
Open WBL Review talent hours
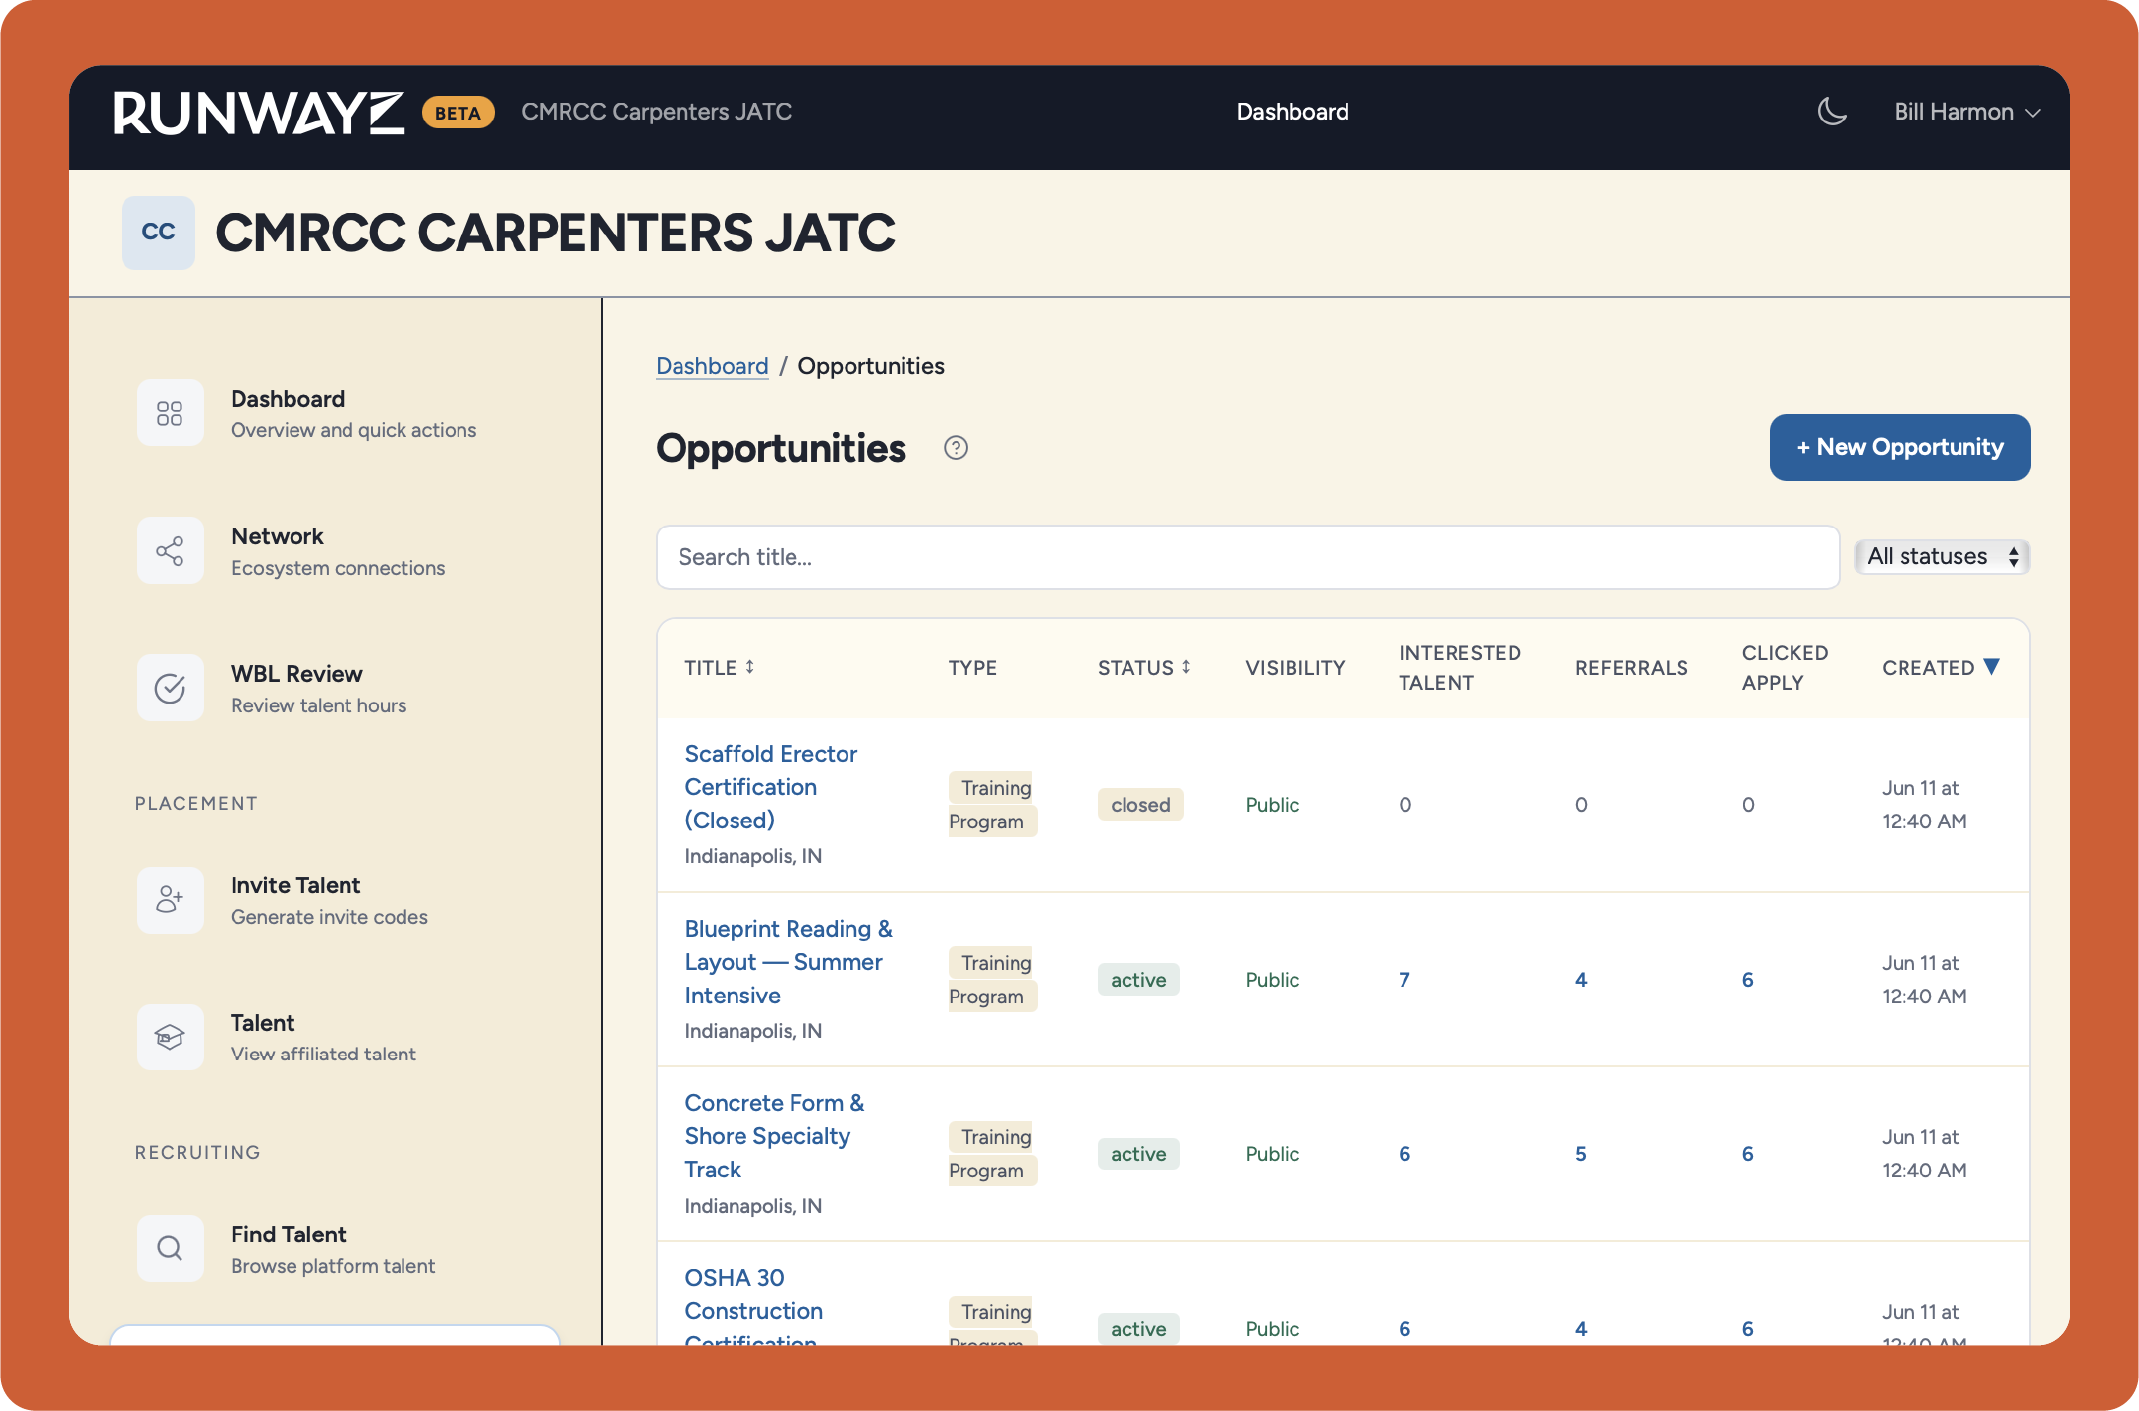[334, 688]
